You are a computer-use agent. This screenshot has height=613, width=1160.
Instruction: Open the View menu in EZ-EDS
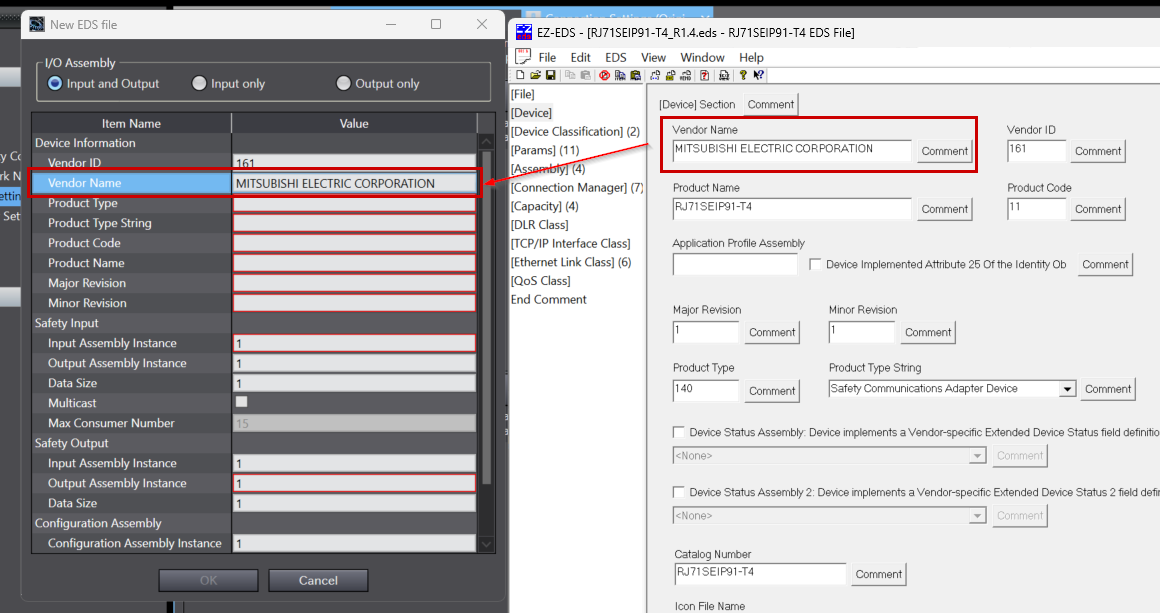(653, 57)
